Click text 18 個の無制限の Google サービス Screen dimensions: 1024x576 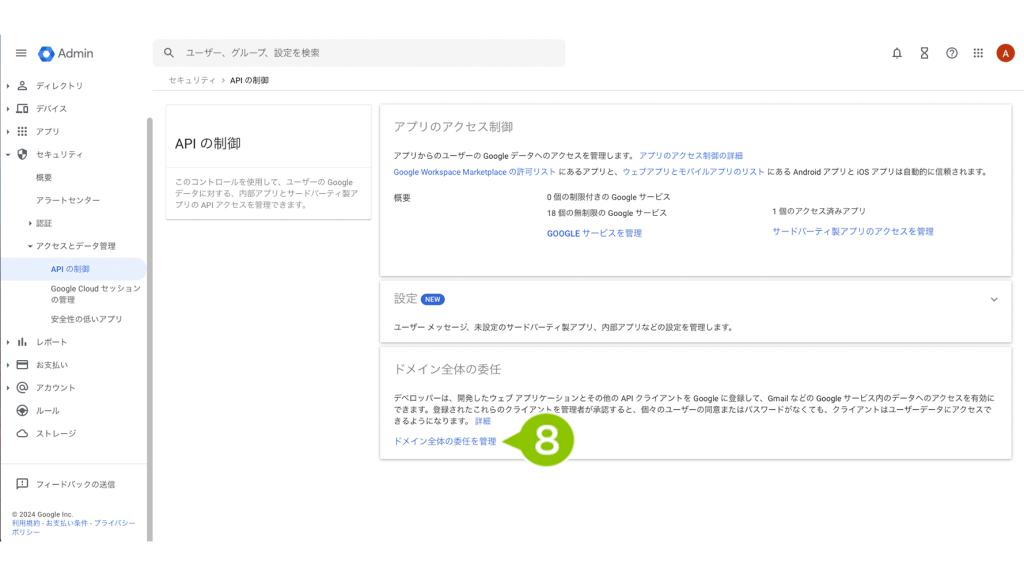click(x=607, y=213)
